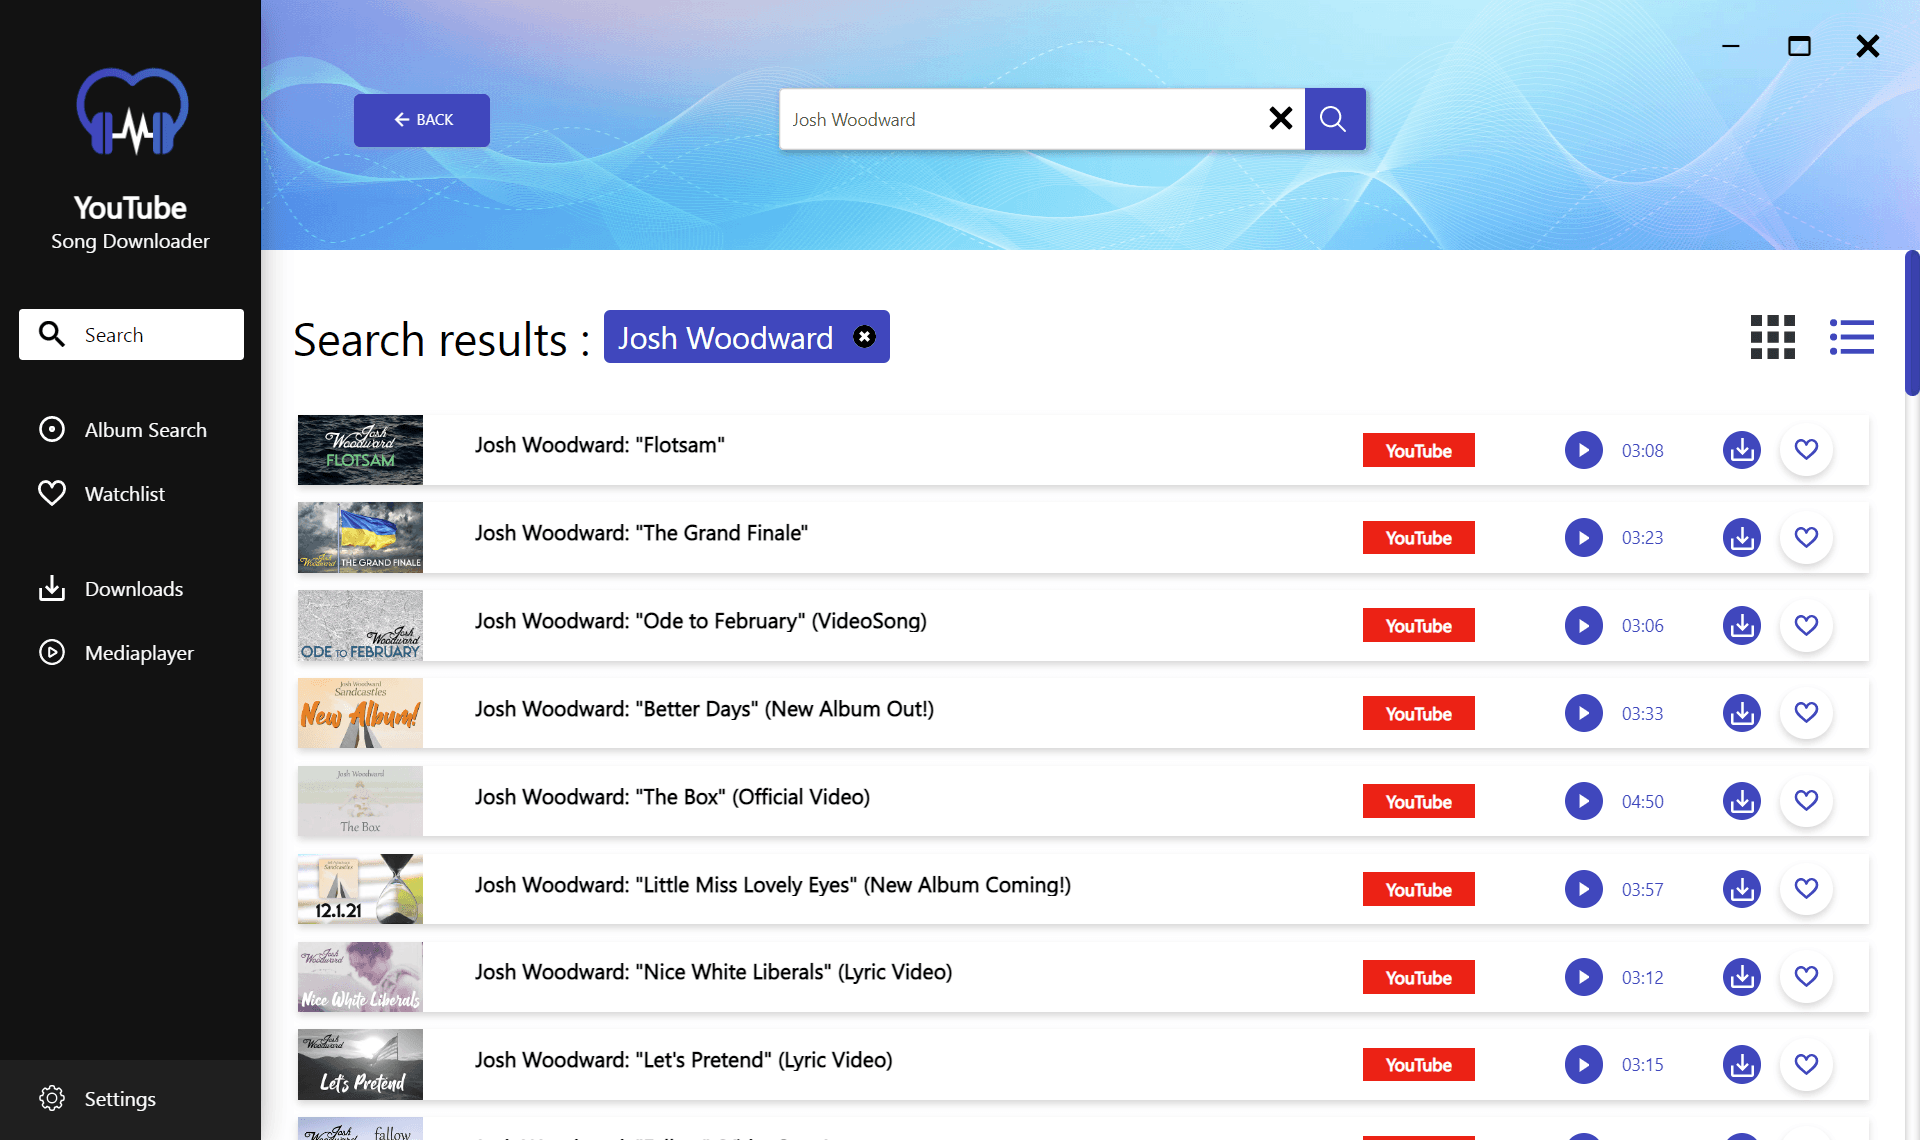The image size is (1920, 1140).
Task: Click YouTube badge on "Nice White Liberals" row
Action: click(1418, 977)
